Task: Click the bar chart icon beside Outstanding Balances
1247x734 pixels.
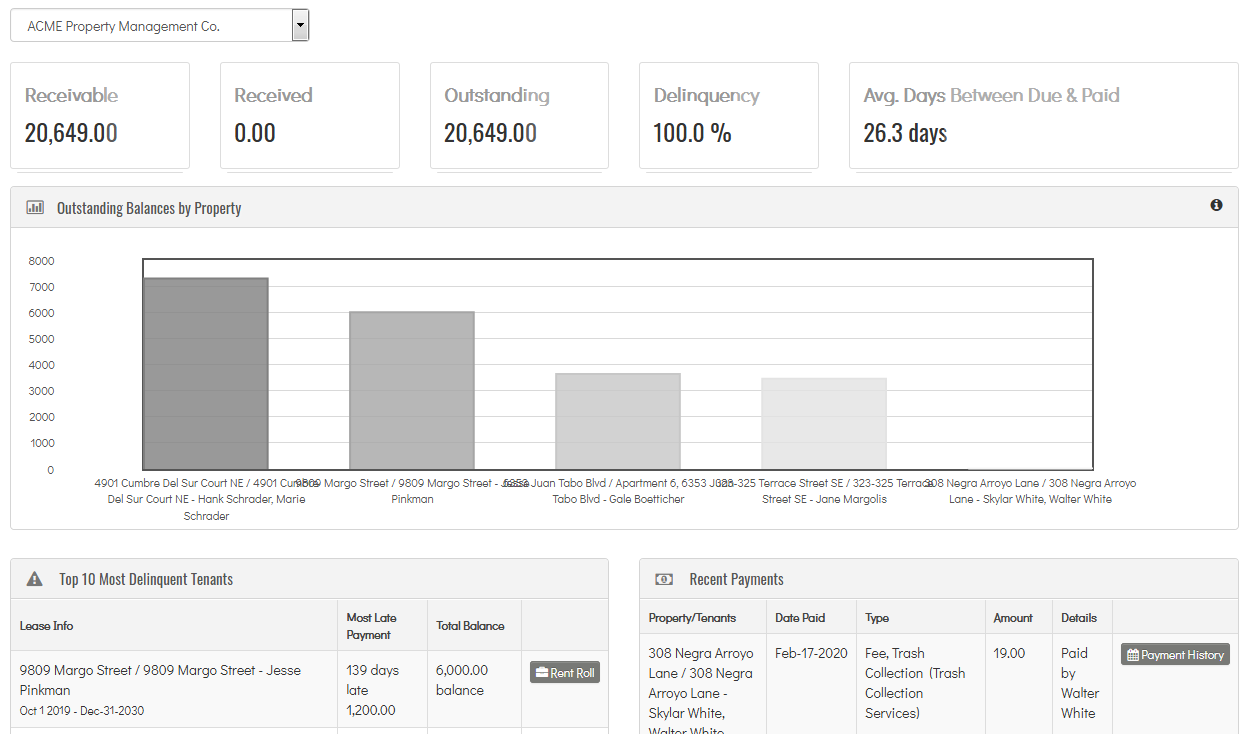Action: coord(35,208)
